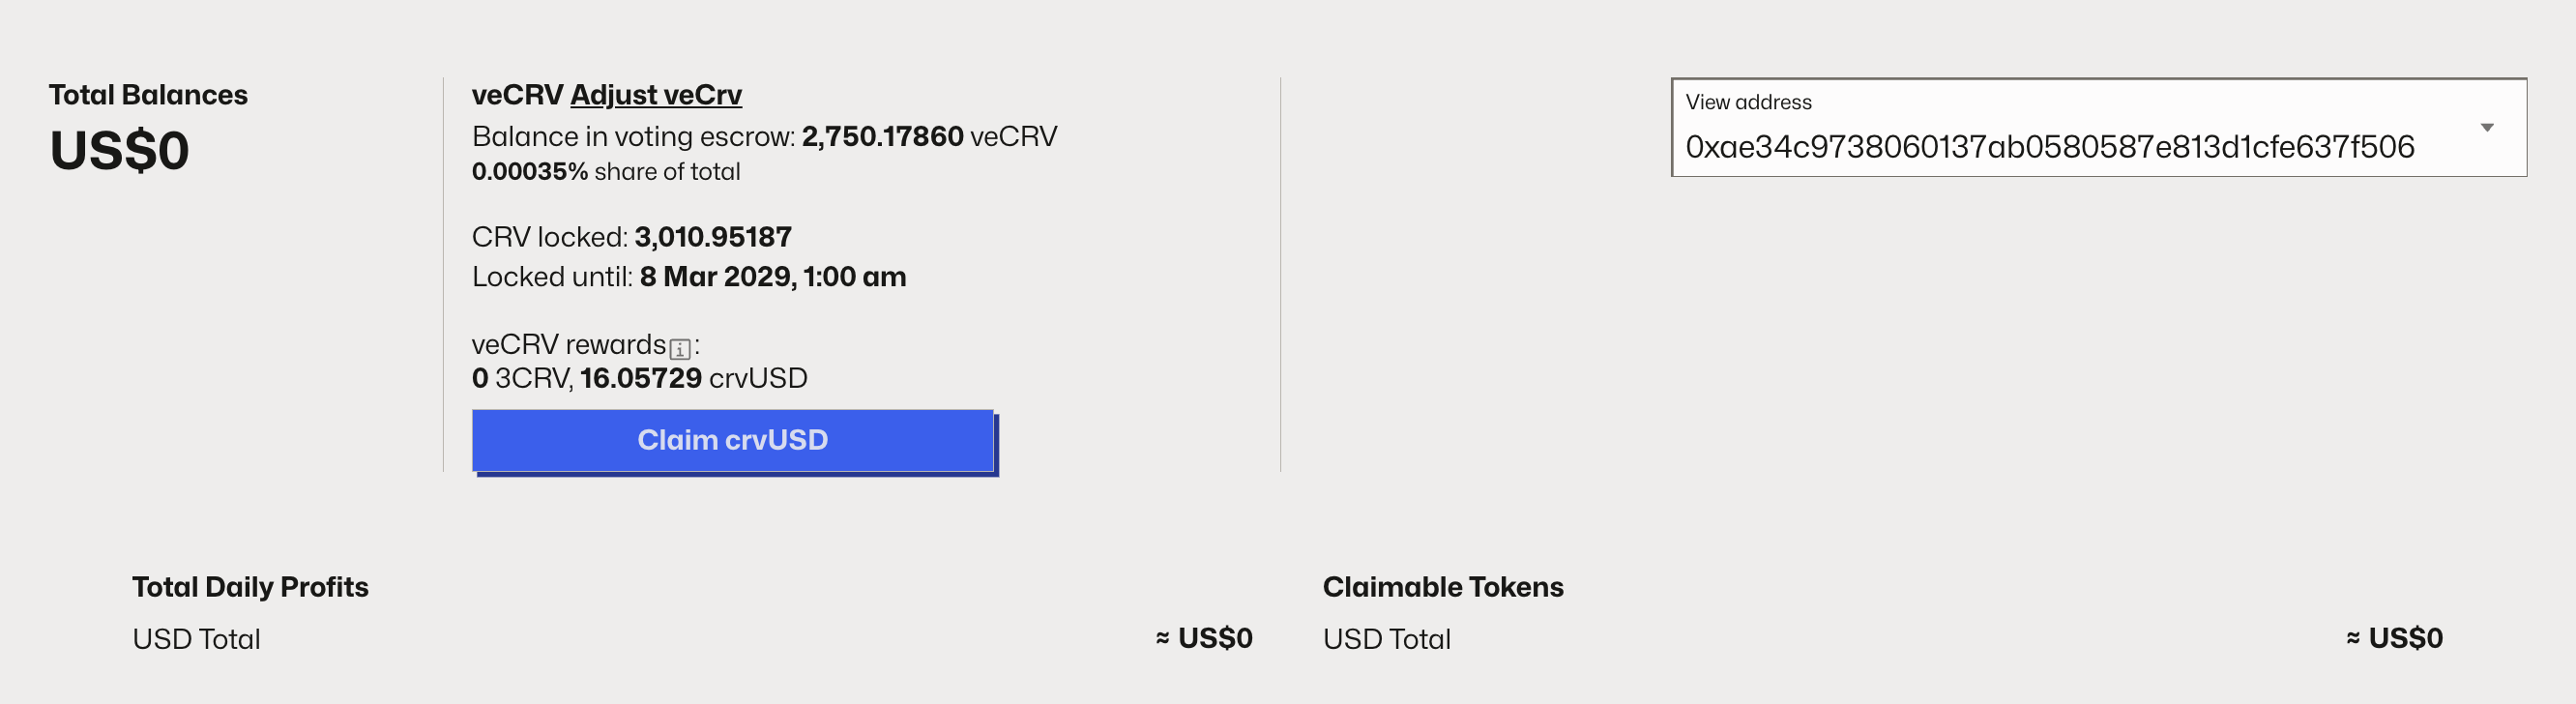The height and width of the screenshot is (704, 2576).
Task: Click the large US$0 total balance value
Action: tap(119, 151)
